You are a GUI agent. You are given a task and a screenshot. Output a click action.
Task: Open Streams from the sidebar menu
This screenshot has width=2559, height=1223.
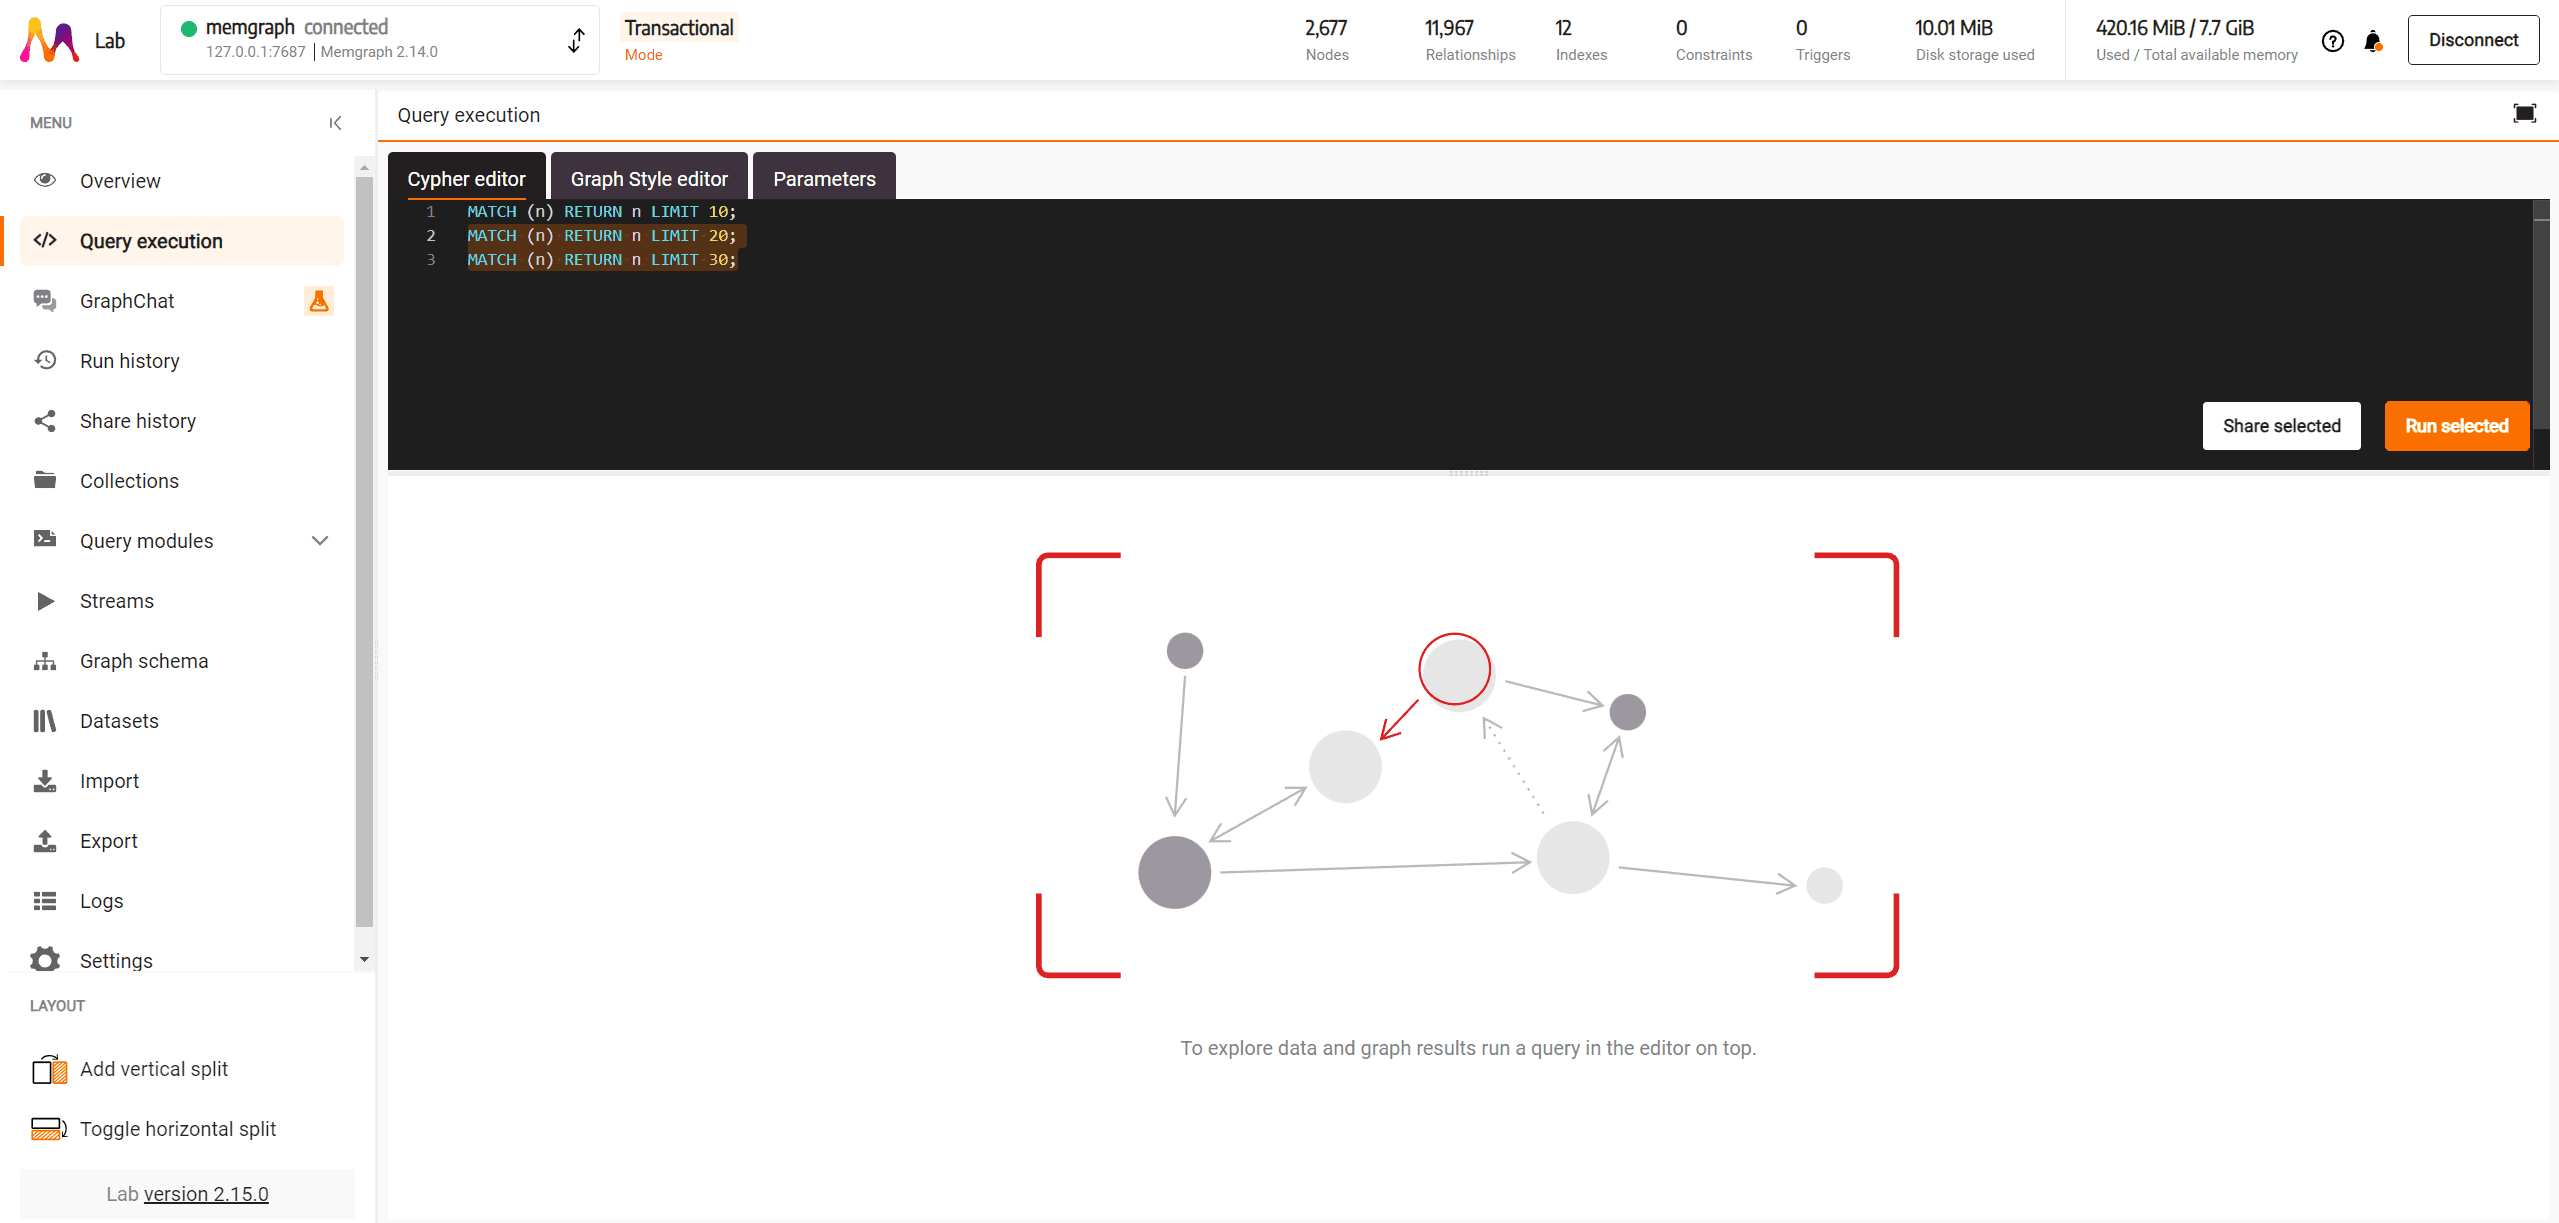[x=116, y=601]
